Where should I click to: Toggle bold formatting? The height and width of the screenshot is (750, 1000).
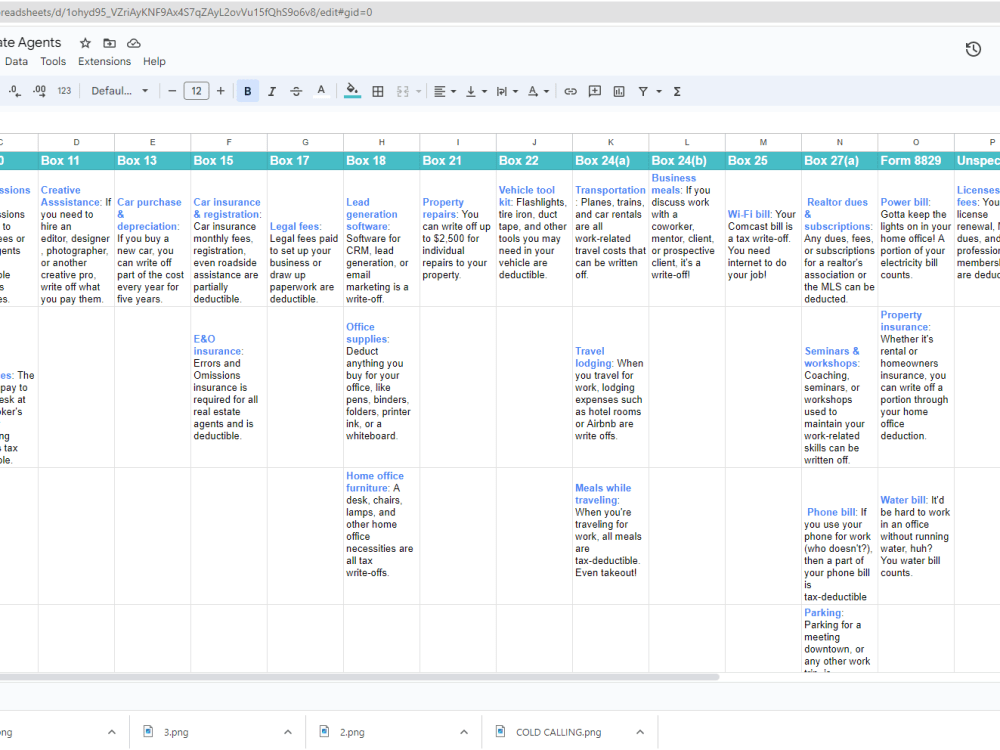pos(247,91)
